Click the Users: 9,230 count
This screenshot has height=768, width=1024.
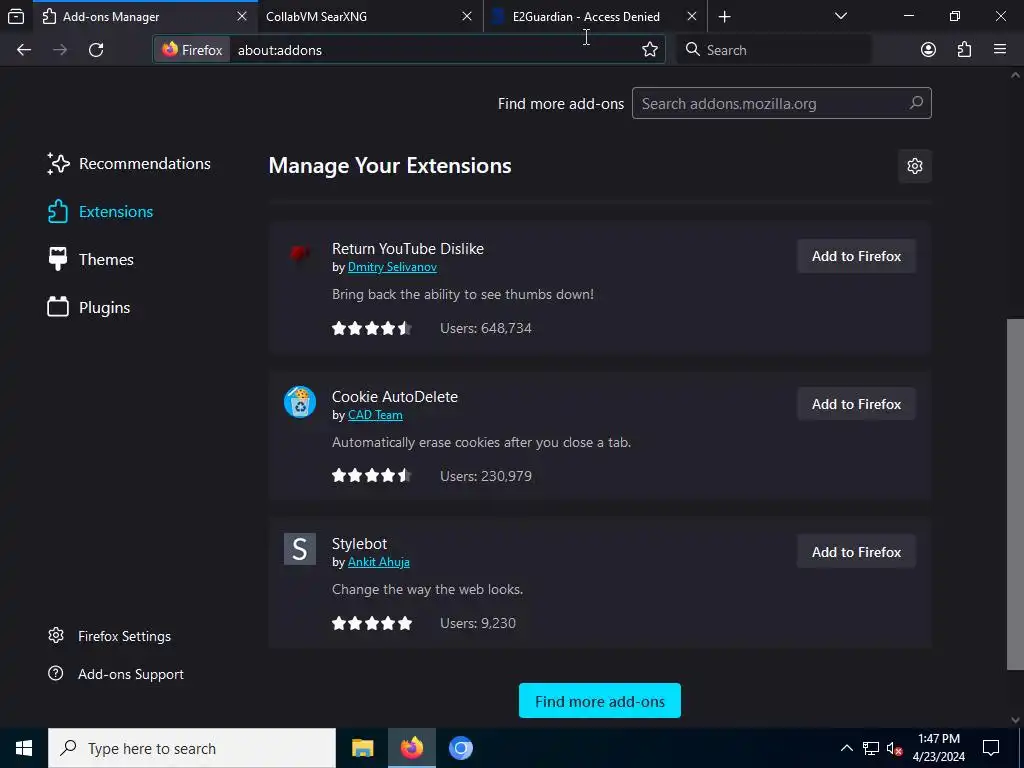pos(477,623)
